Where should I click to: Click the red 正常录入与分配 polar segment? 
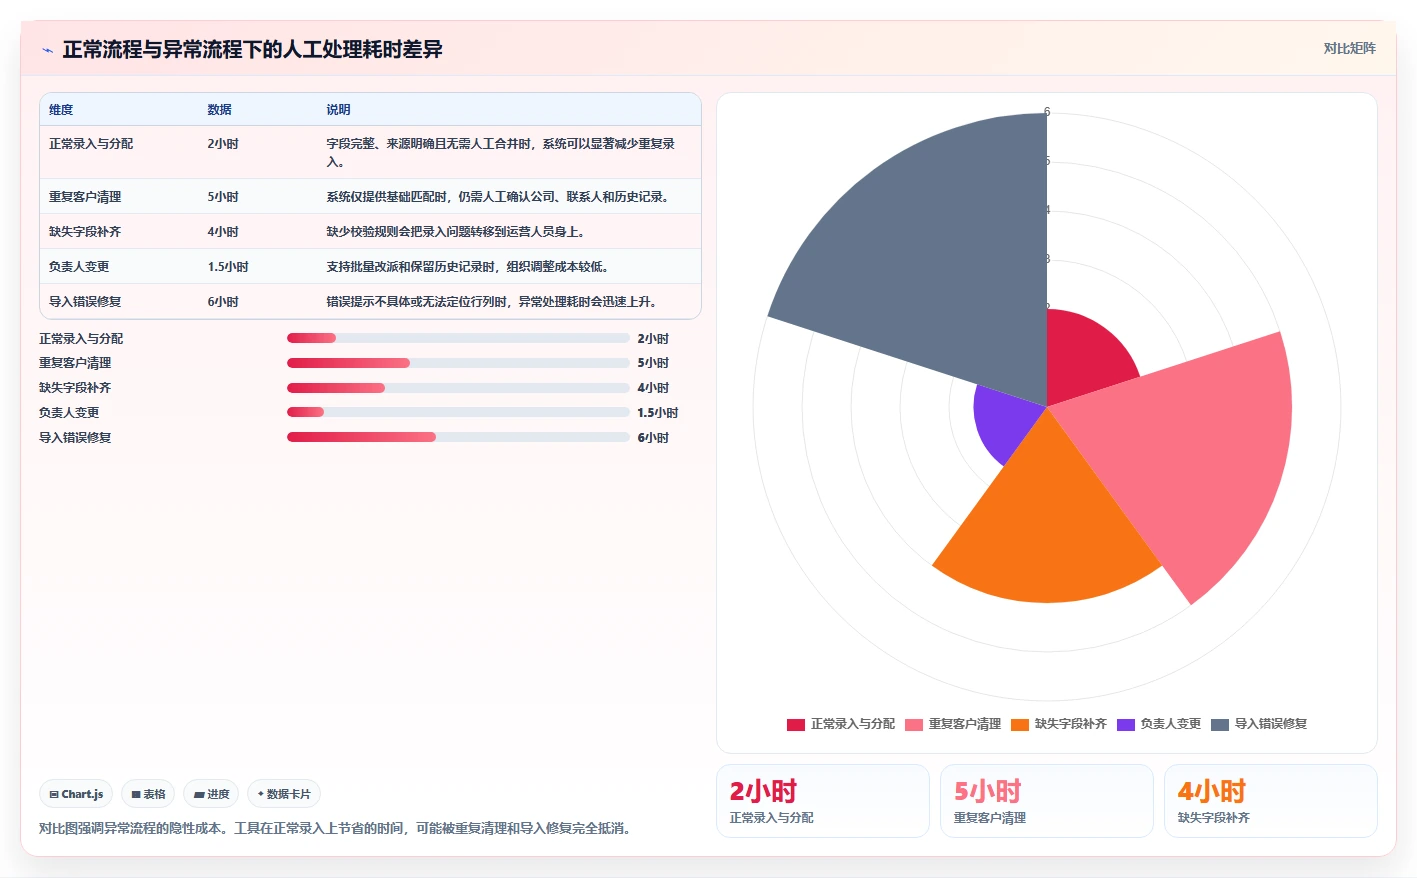coord(1082,358)
